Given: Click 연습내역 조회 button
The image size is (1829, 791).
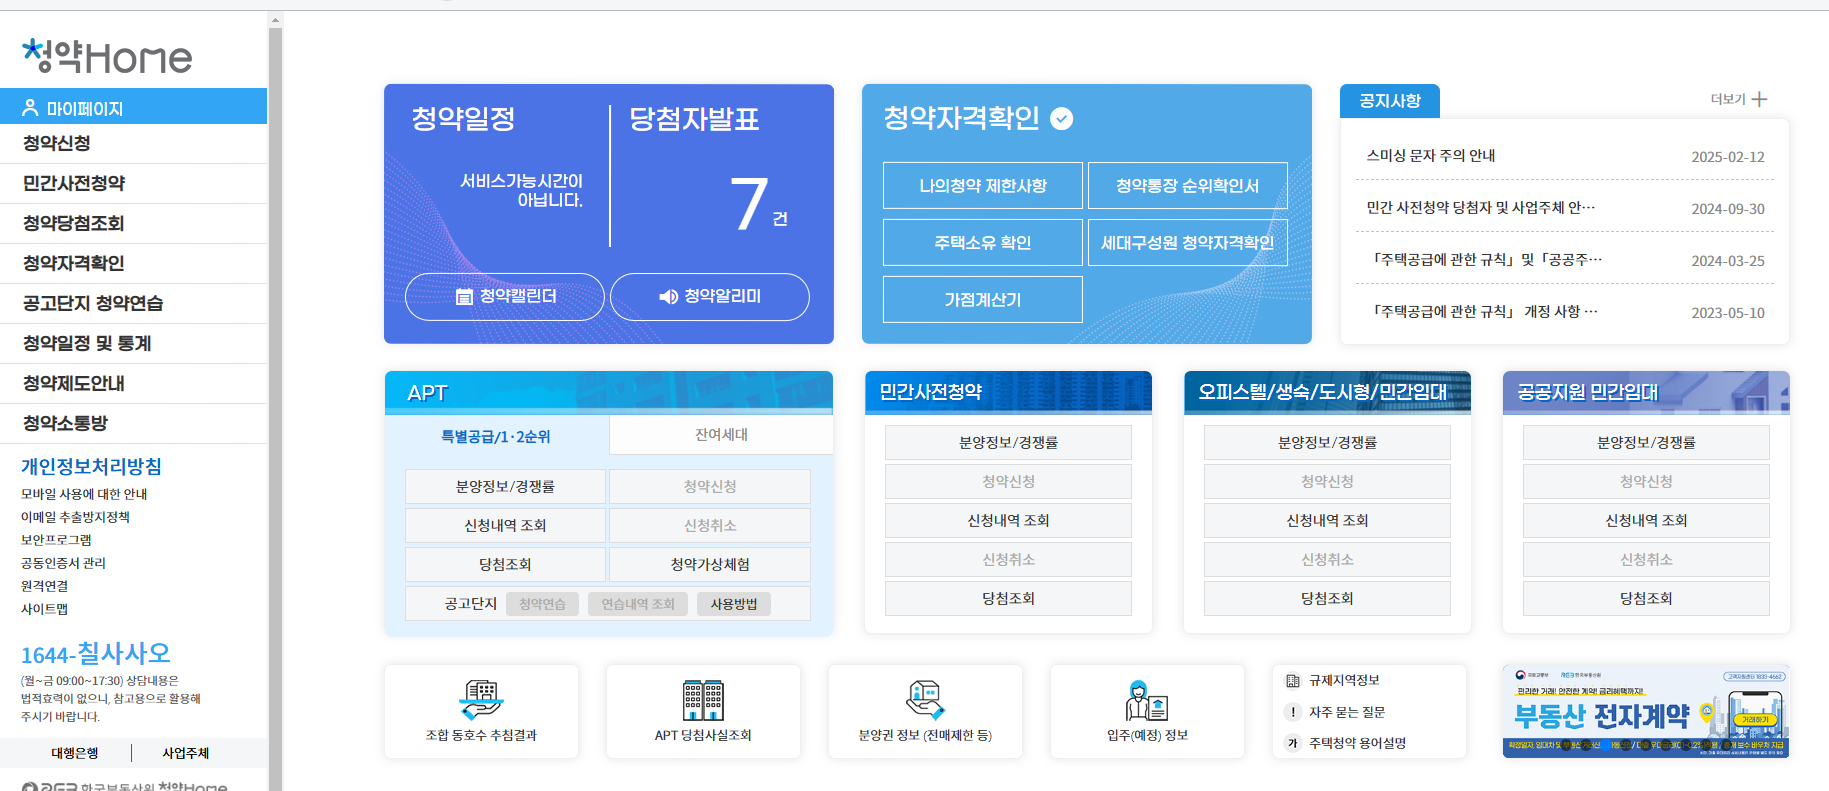Looking at the screenshot, I should coord(638,604).
